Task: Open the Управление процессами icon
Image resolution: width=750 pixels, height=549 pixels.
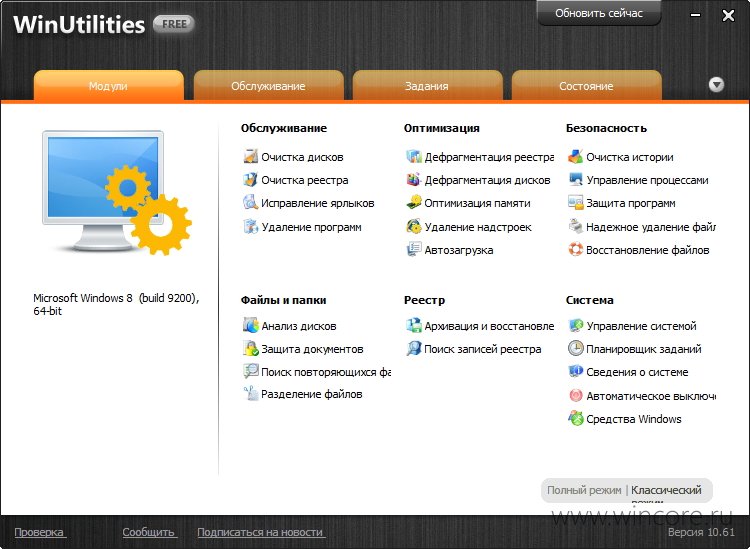Action: point(575,180)
